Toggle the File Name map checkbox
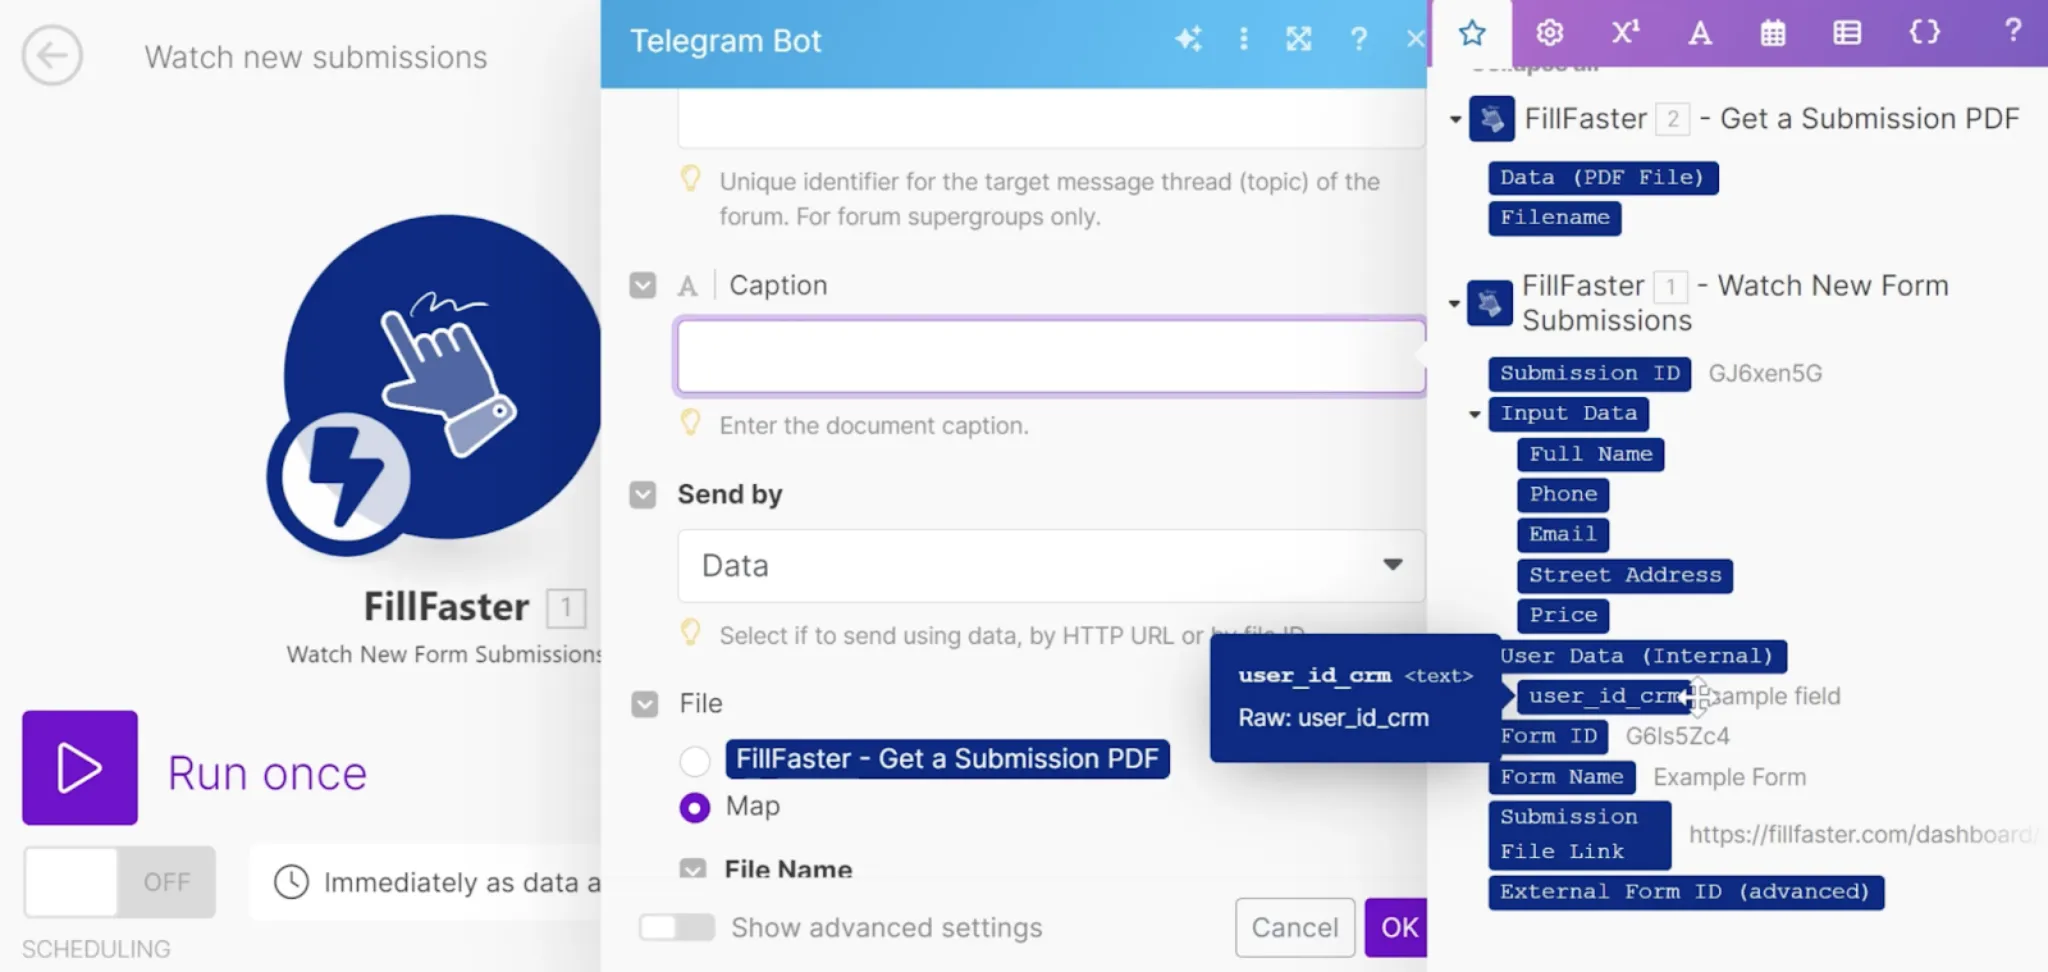2048x972 pixels. [x=692, y=869]
